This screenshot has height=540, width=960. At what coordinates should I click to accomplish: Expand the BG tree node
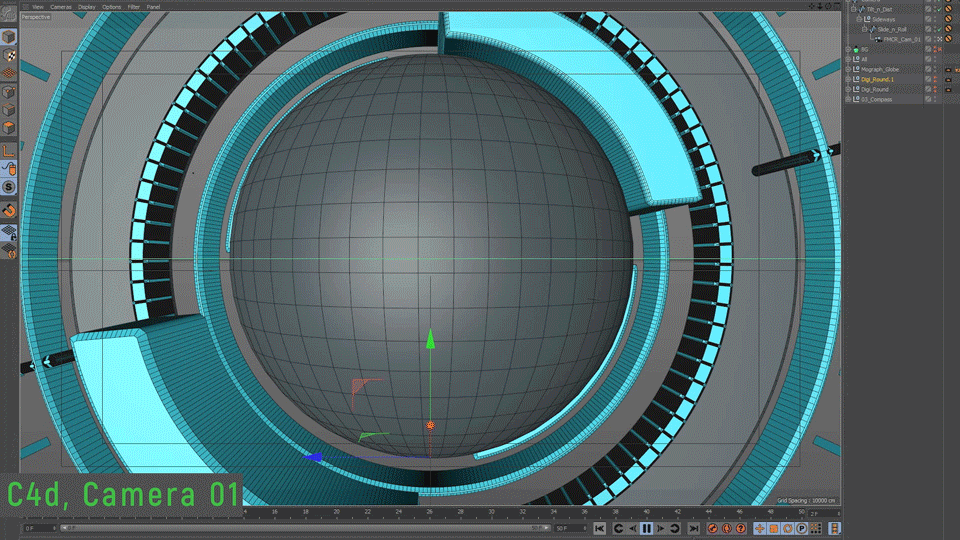pos(849,49)
